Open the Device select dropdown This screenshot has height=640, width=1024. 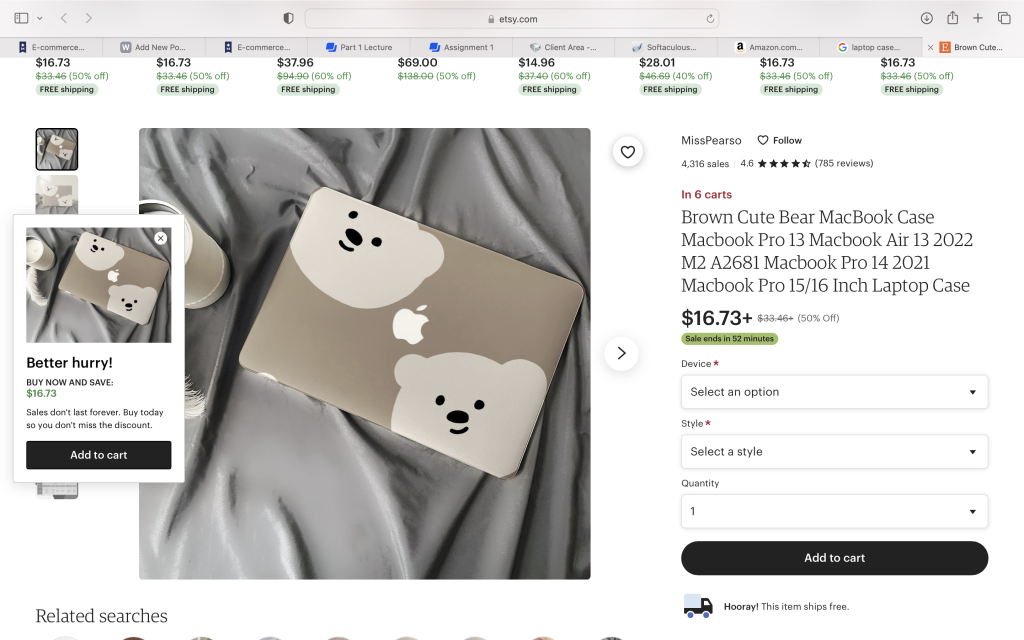coord(834,392)
